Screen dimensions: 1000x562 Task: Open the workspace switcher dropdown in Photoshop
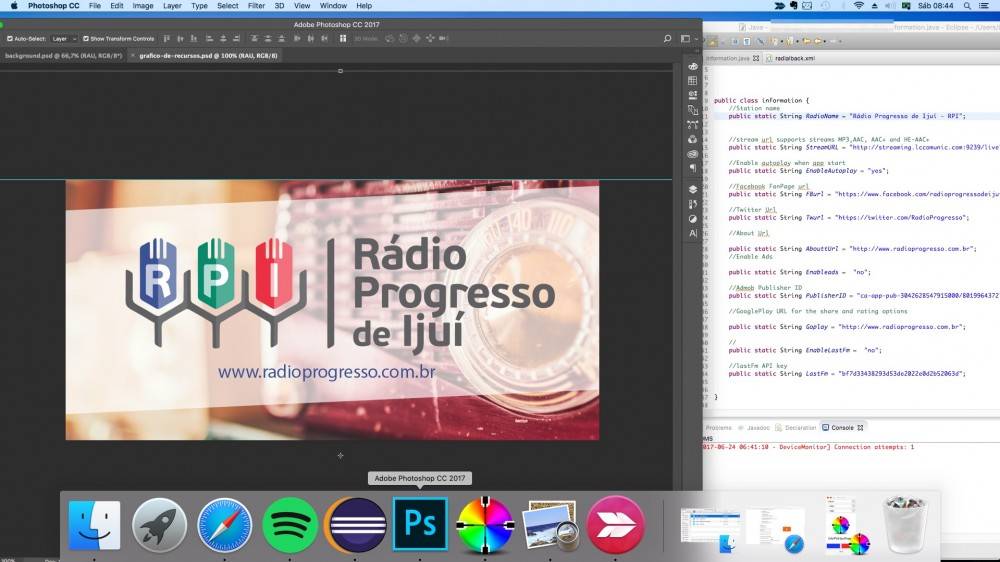pos(689,39)
